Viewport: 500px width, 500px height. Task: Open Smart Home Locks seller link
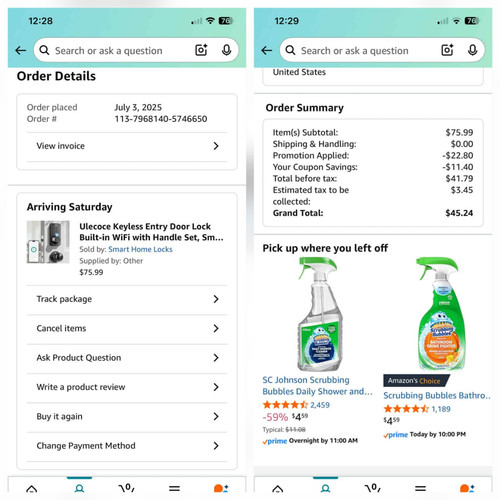tap(140, 249)
